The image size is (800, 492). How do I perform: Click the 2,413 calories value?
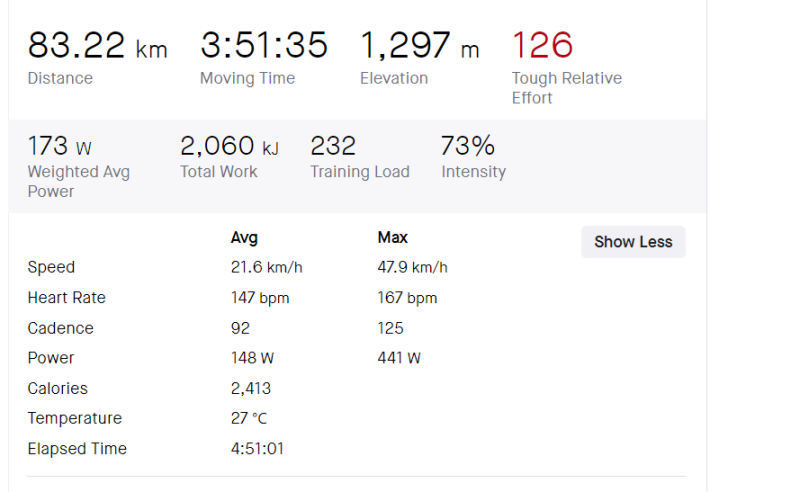[251, 388]
